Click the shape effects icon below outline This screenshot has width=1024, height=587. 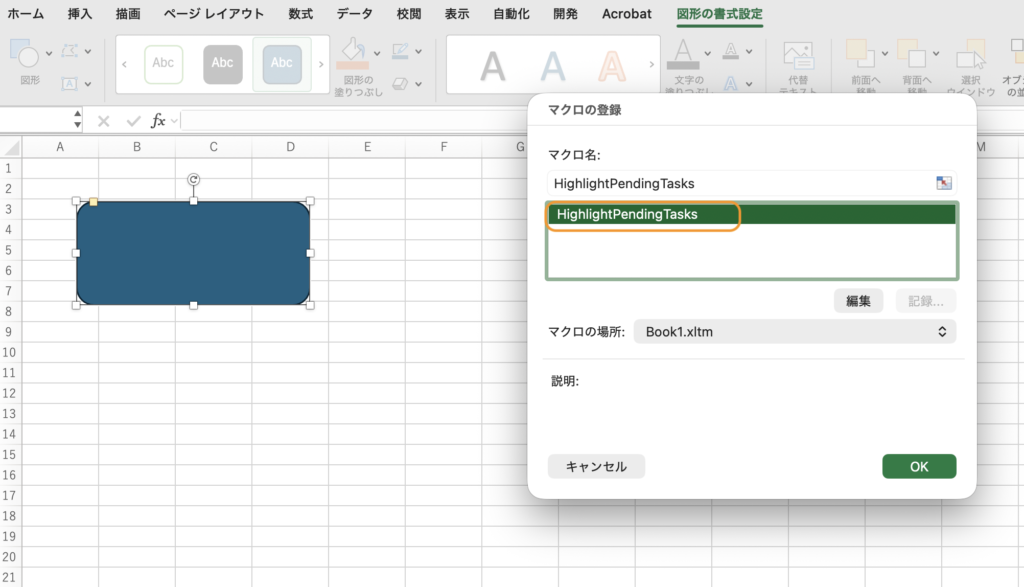pos(400,84)
